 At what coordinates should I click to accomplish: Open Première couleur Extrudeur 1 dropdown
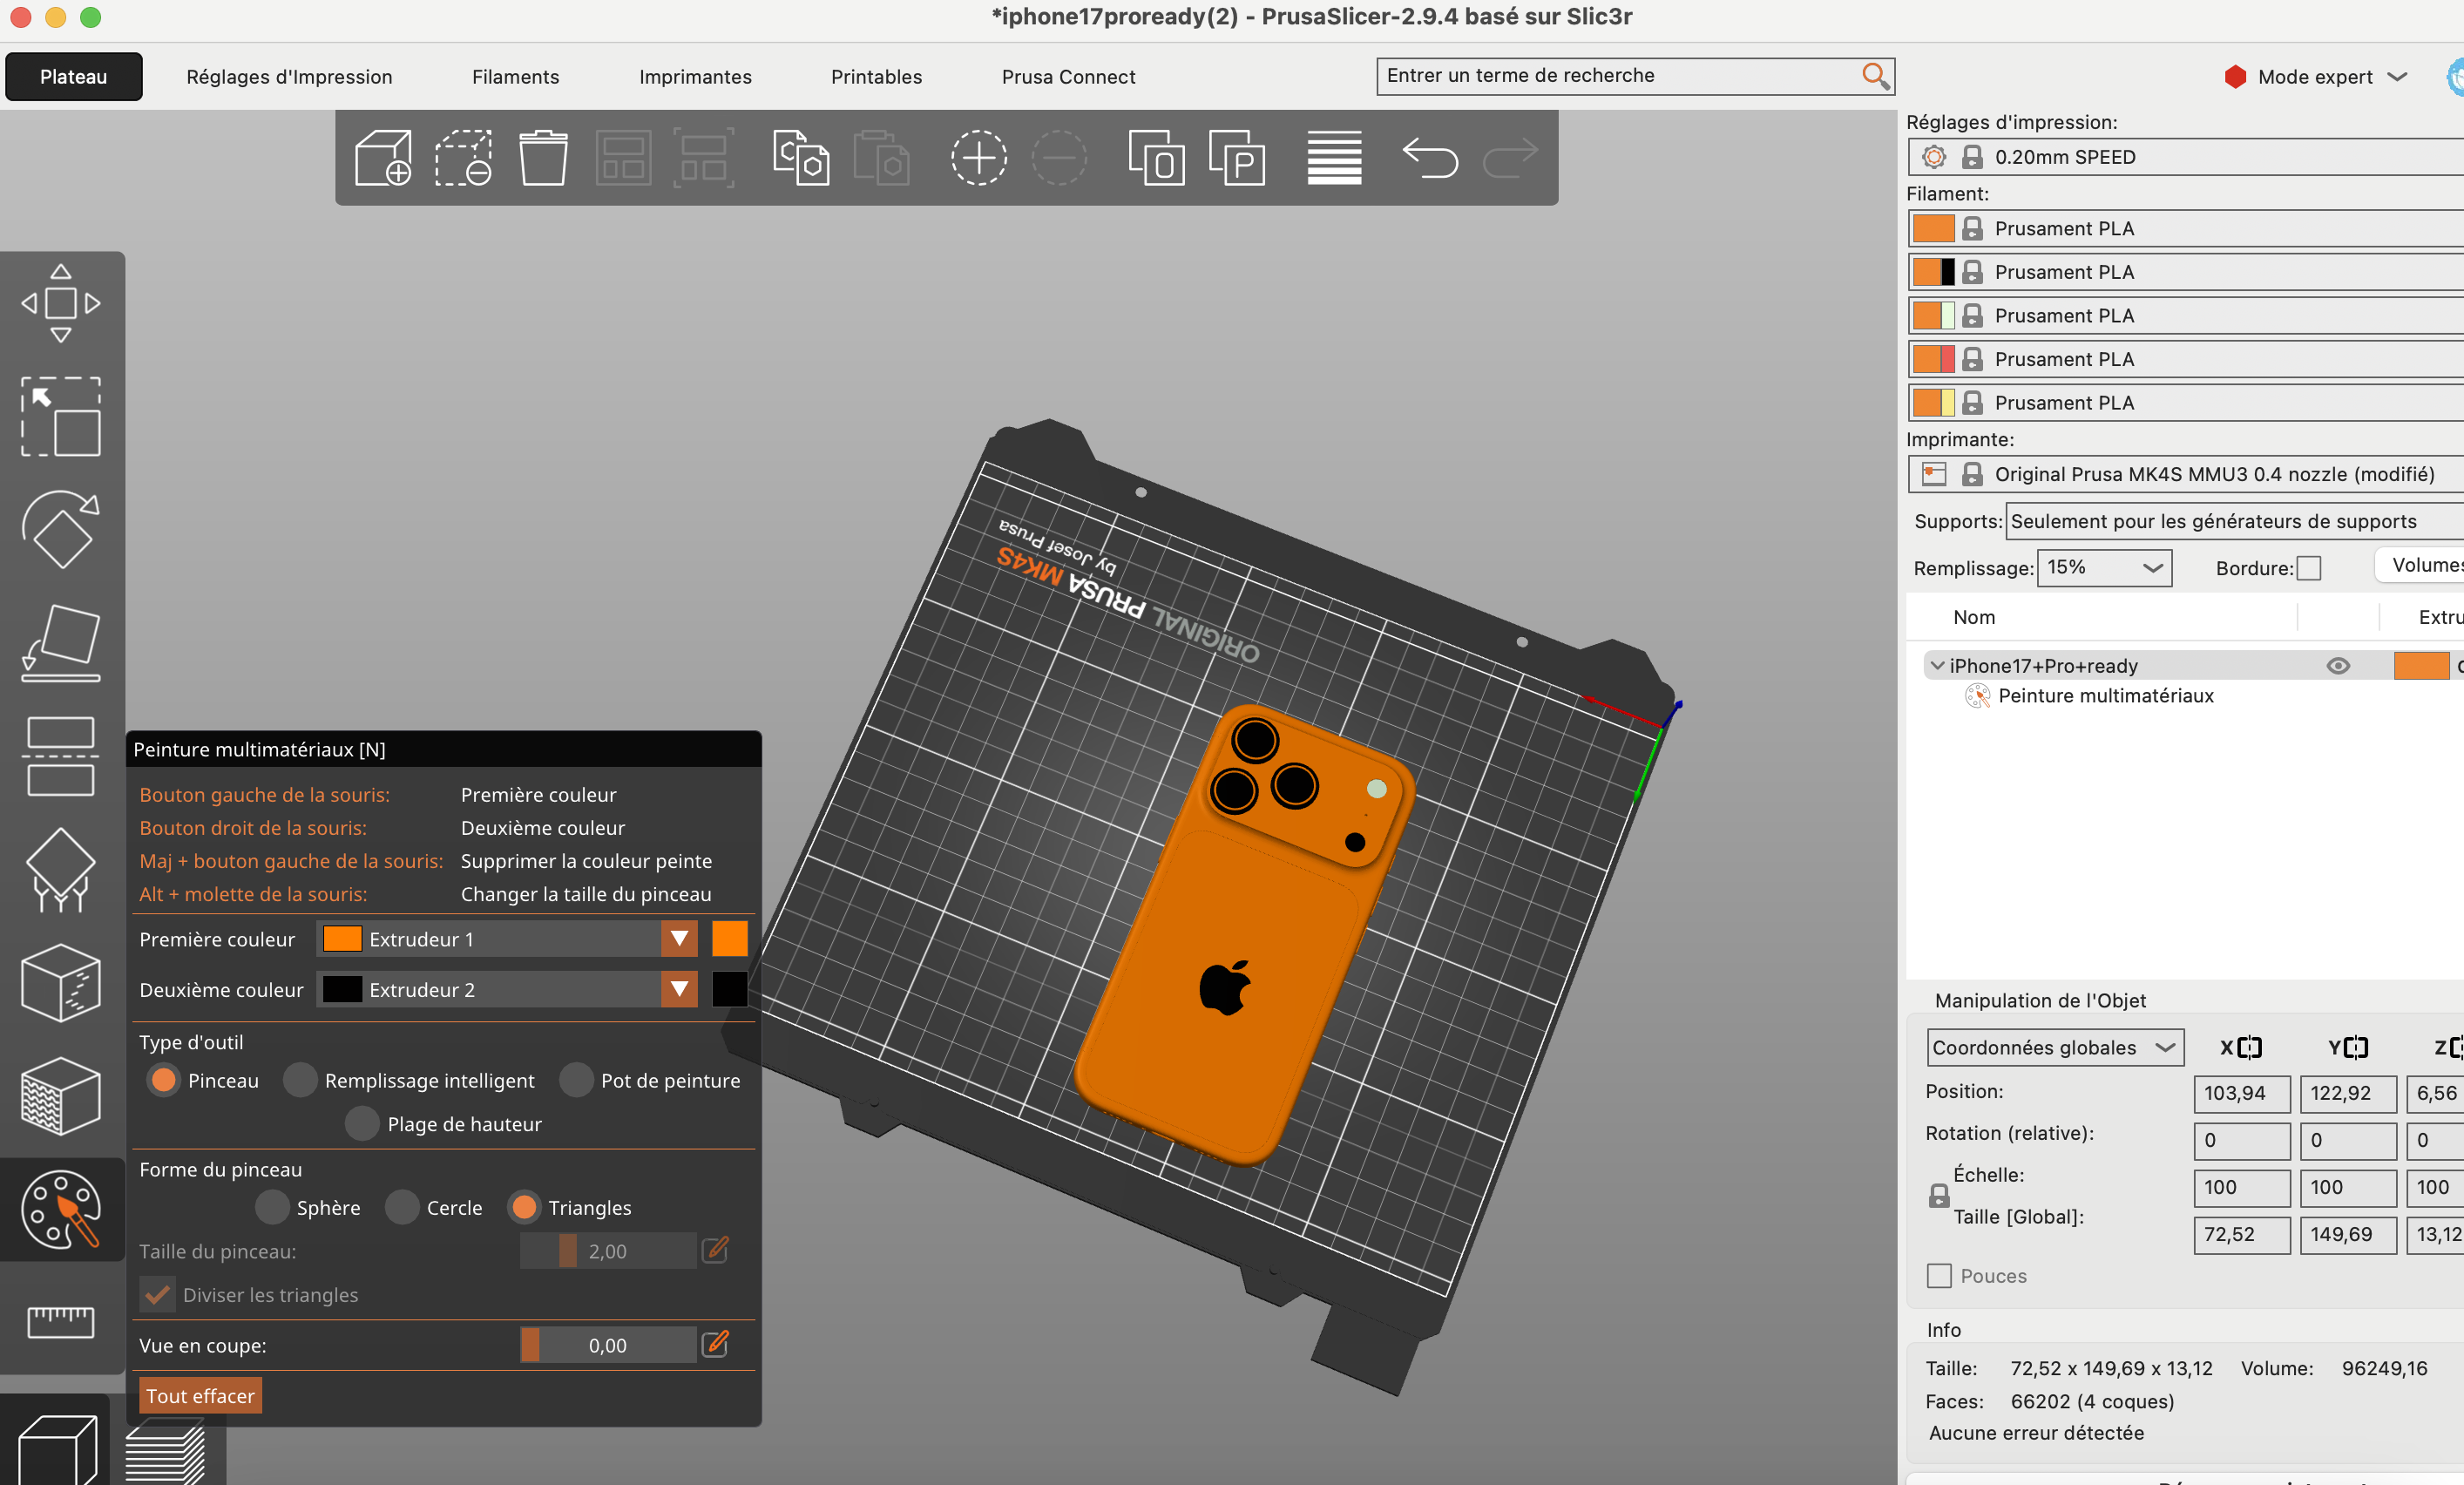(x=507, y=939)
